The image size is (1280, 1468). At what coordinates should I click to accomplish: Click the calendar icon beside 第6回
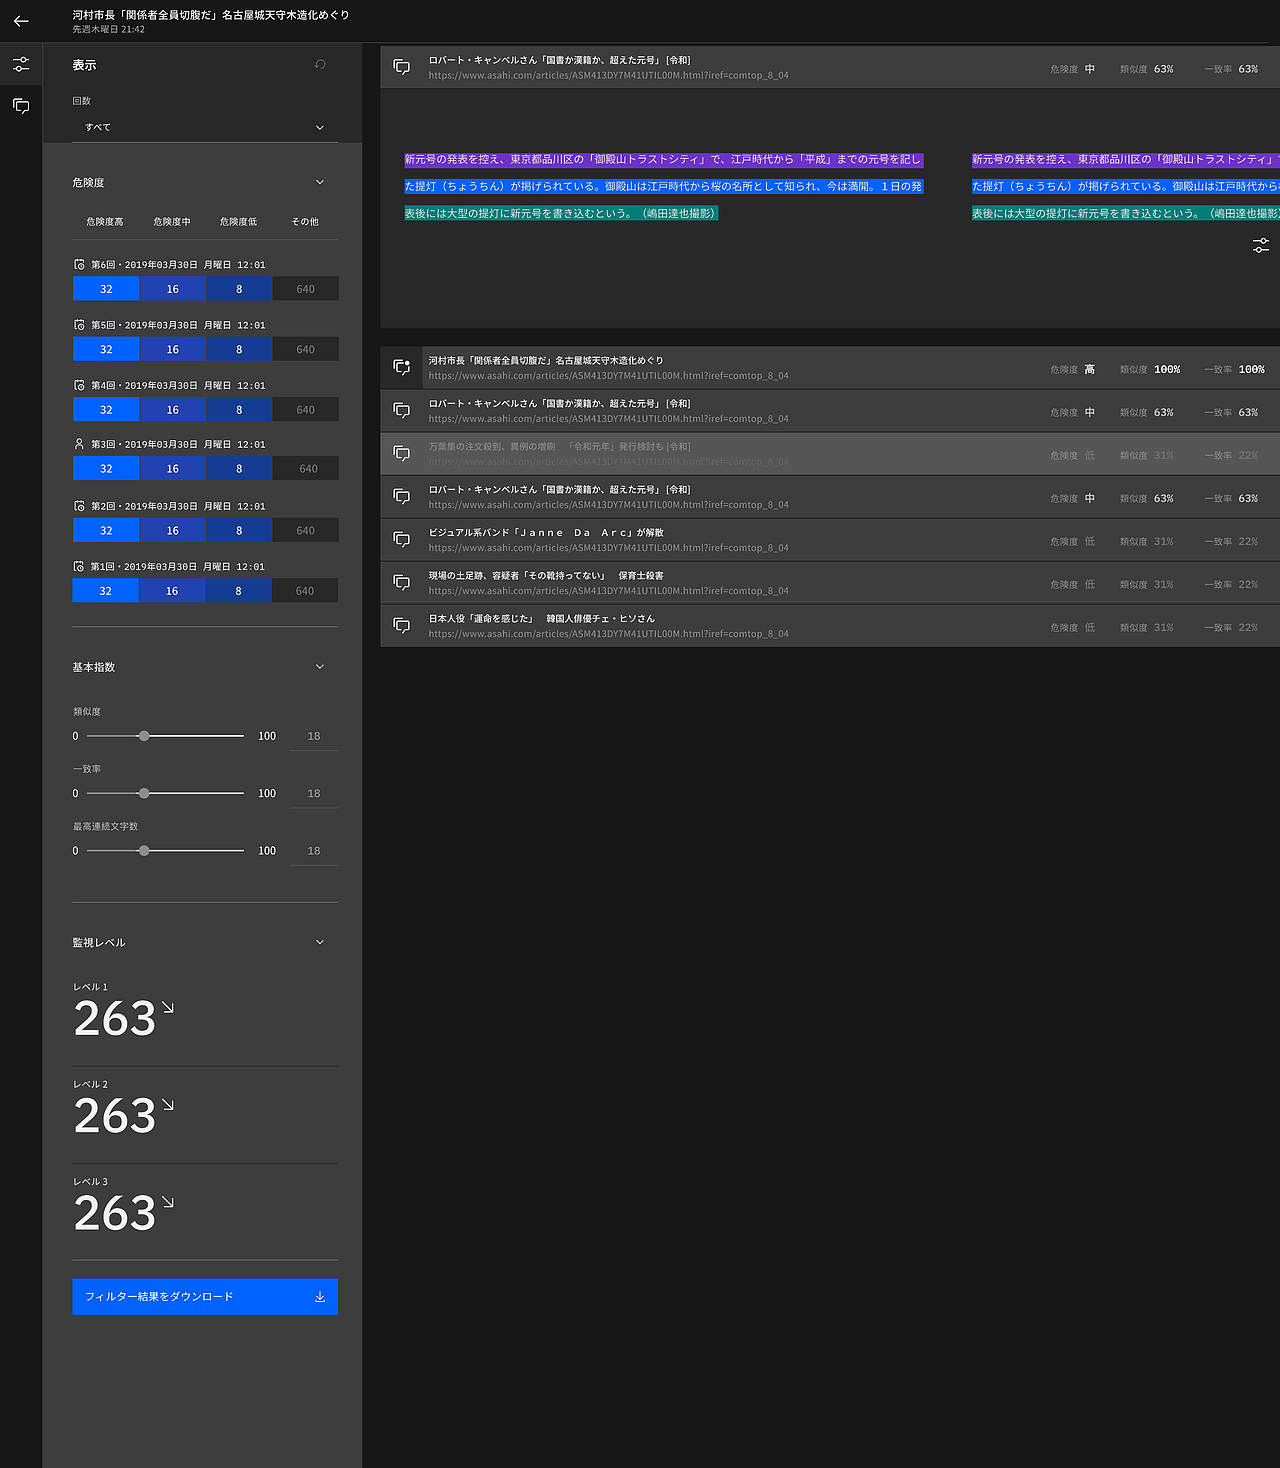point(79,265)
